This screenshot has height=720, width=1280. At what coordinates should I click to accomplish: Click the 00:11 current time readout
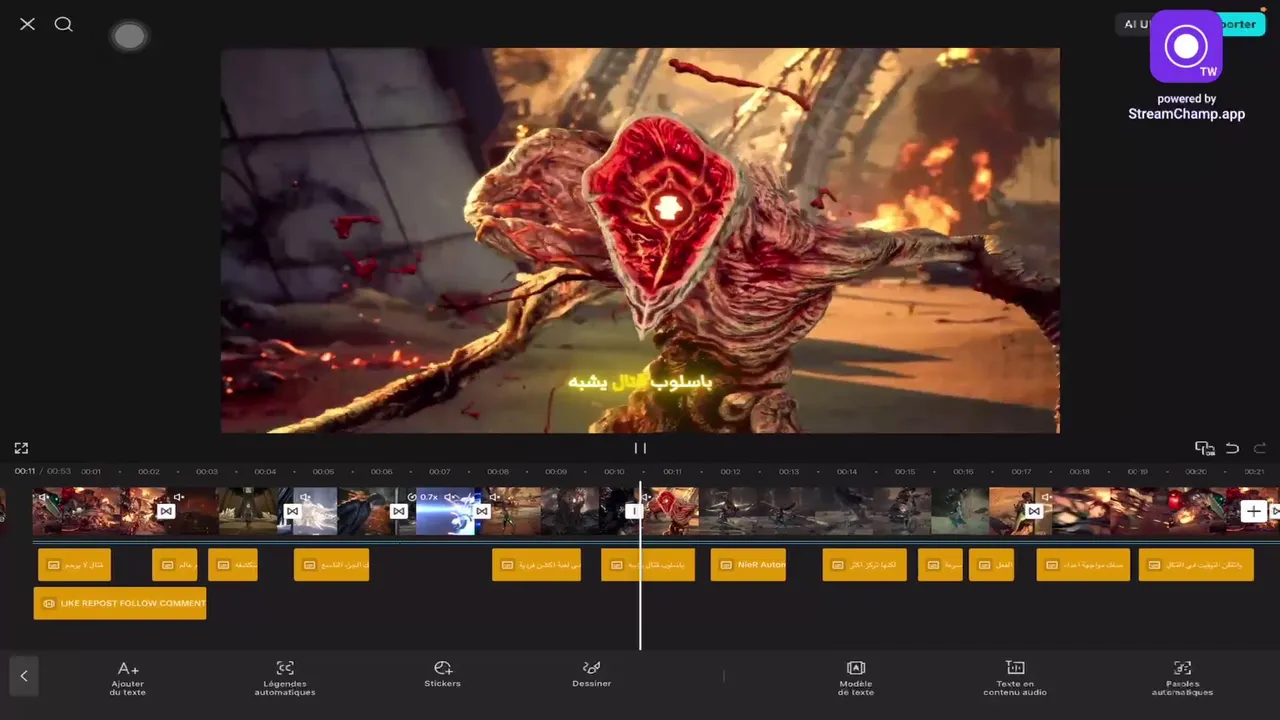pos(24,472)
